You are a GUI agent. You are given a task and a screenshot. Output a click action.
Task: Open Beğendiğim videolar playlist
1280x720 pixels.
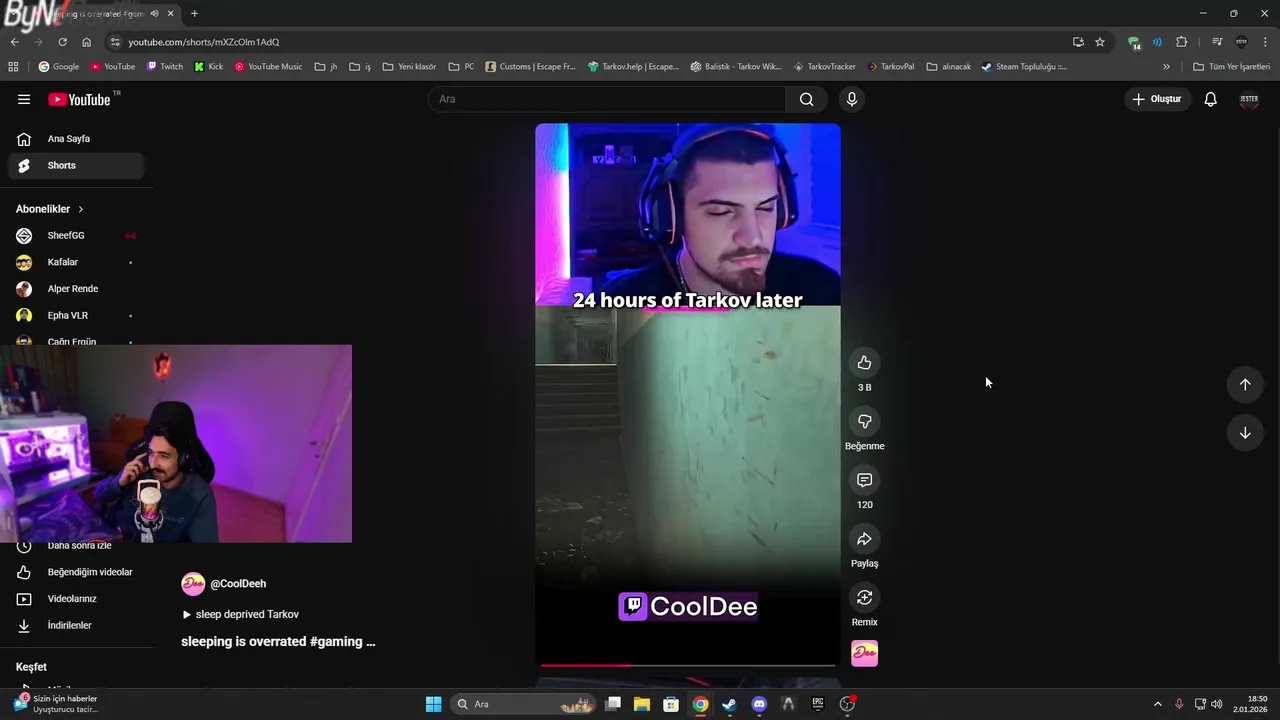[76, 572]
